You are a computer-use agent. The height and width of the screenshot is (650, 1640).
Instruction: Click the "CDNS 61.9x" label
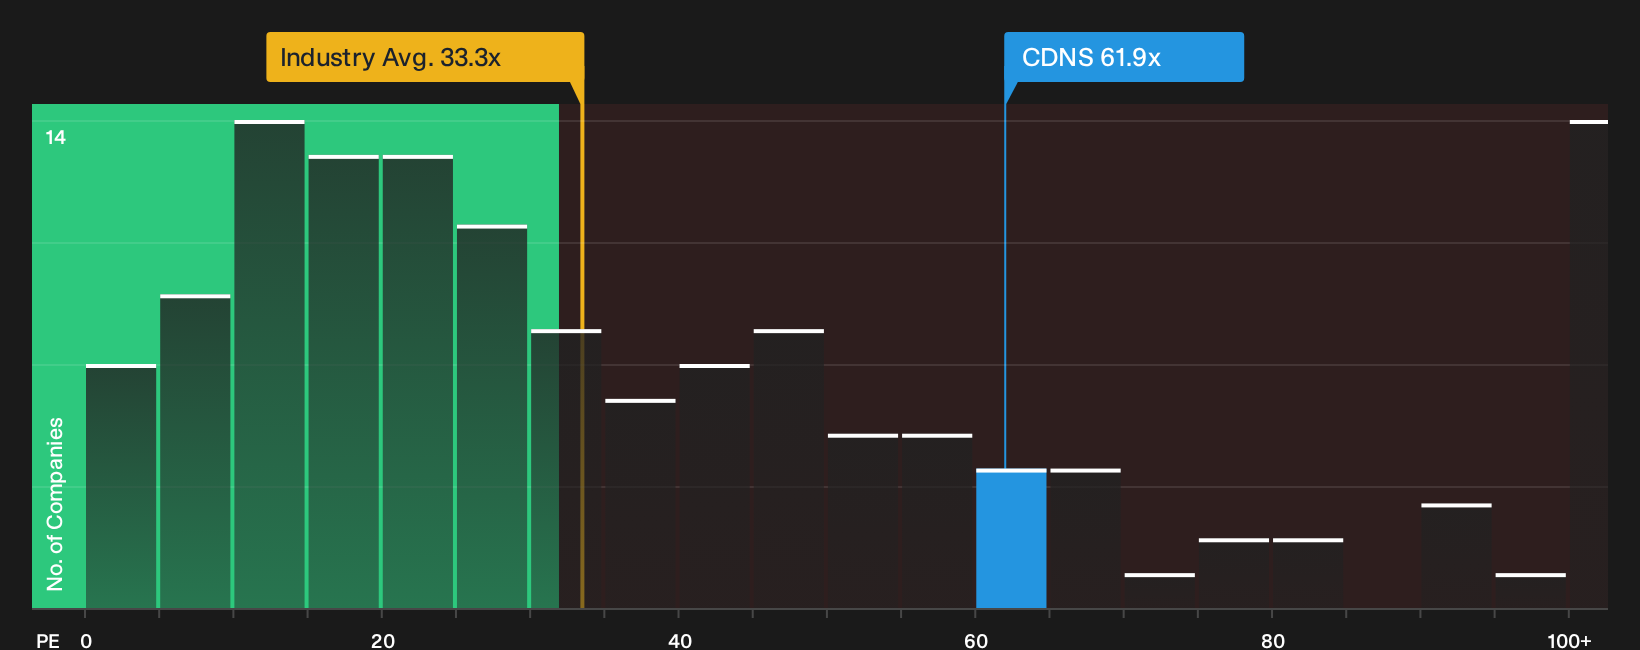[x=1124, y=57]
